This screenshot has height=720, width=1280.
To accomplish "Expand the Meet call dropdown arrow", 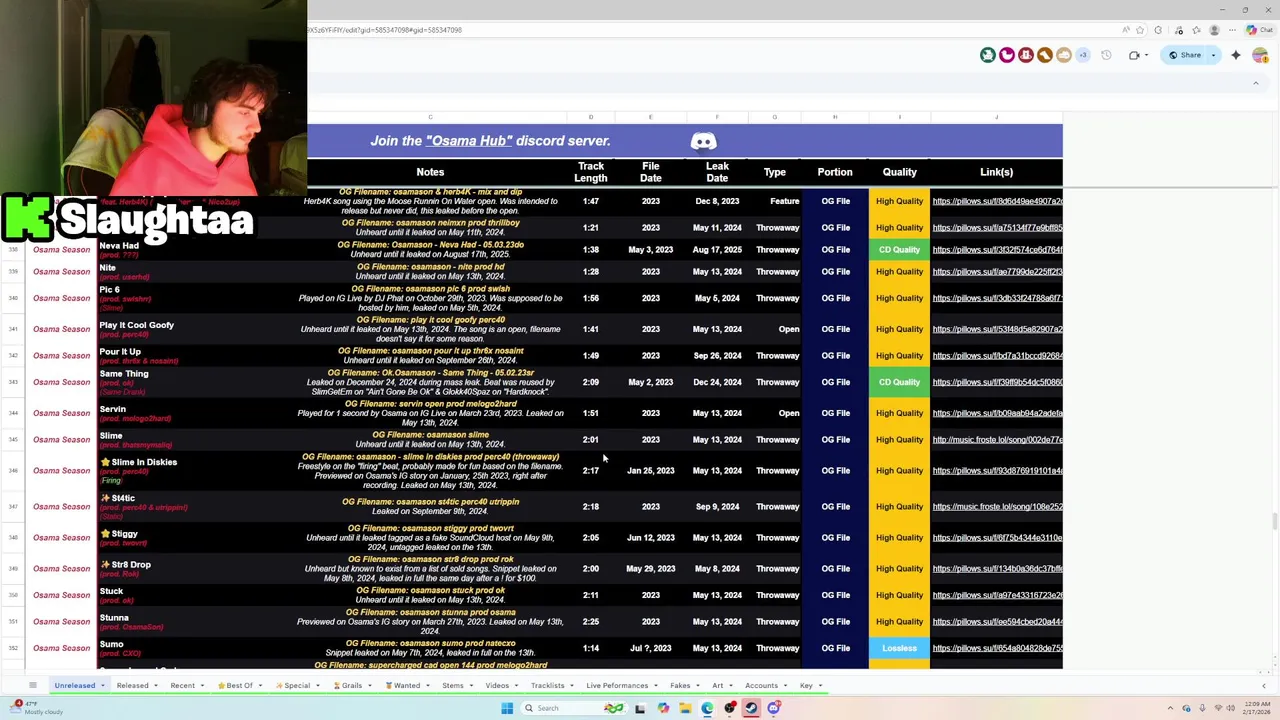I will [x=1146, y=55].
